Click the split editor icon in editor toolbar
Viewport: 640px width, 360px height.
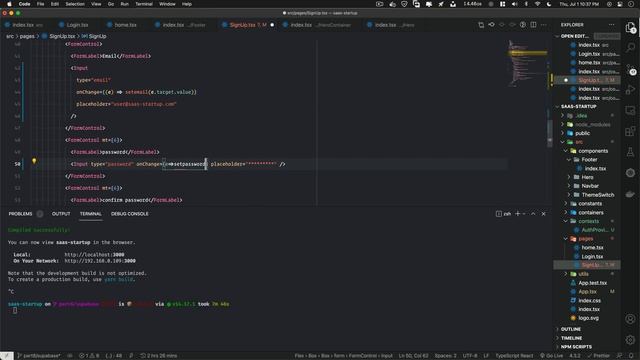pyautogui.click(x=533, y=25)
